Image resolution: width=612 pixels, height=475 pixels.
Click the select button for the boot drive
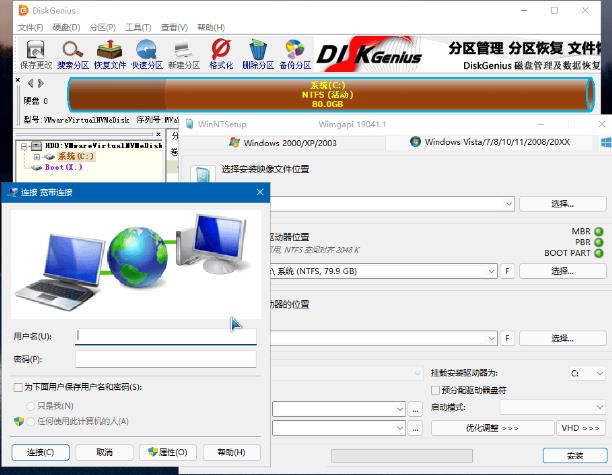click(x=562, y=271)
